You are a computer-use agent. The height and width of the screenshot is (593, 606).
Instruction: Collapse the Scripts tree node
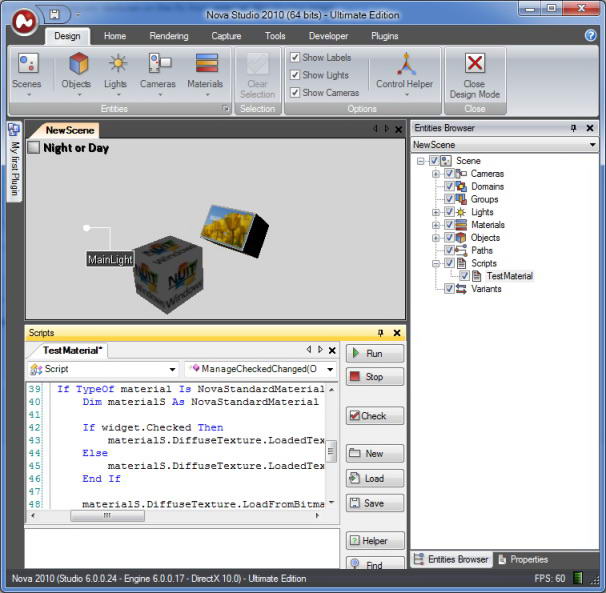(436, 263)
